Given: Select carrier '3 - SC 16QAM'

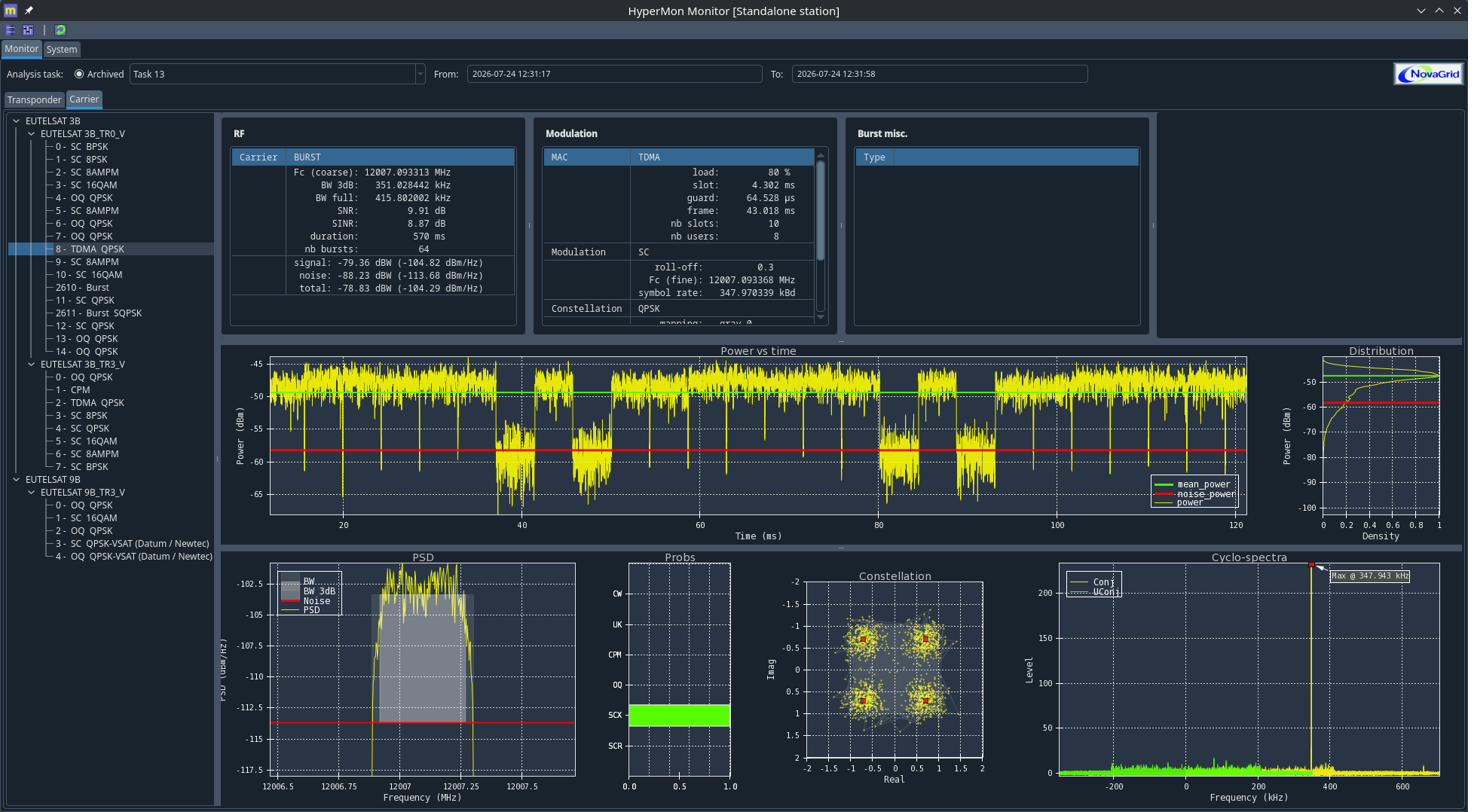Looking at the screenshot, I should 86,184.
